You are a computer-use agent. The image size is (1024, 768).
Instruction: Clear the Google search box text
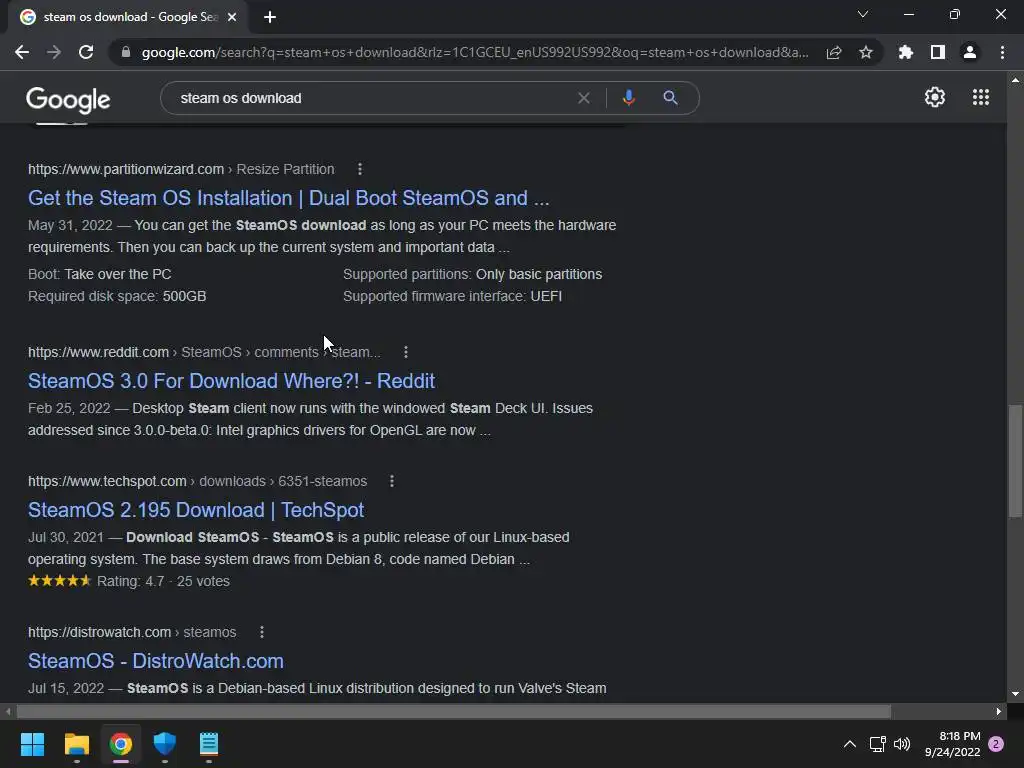584,98
